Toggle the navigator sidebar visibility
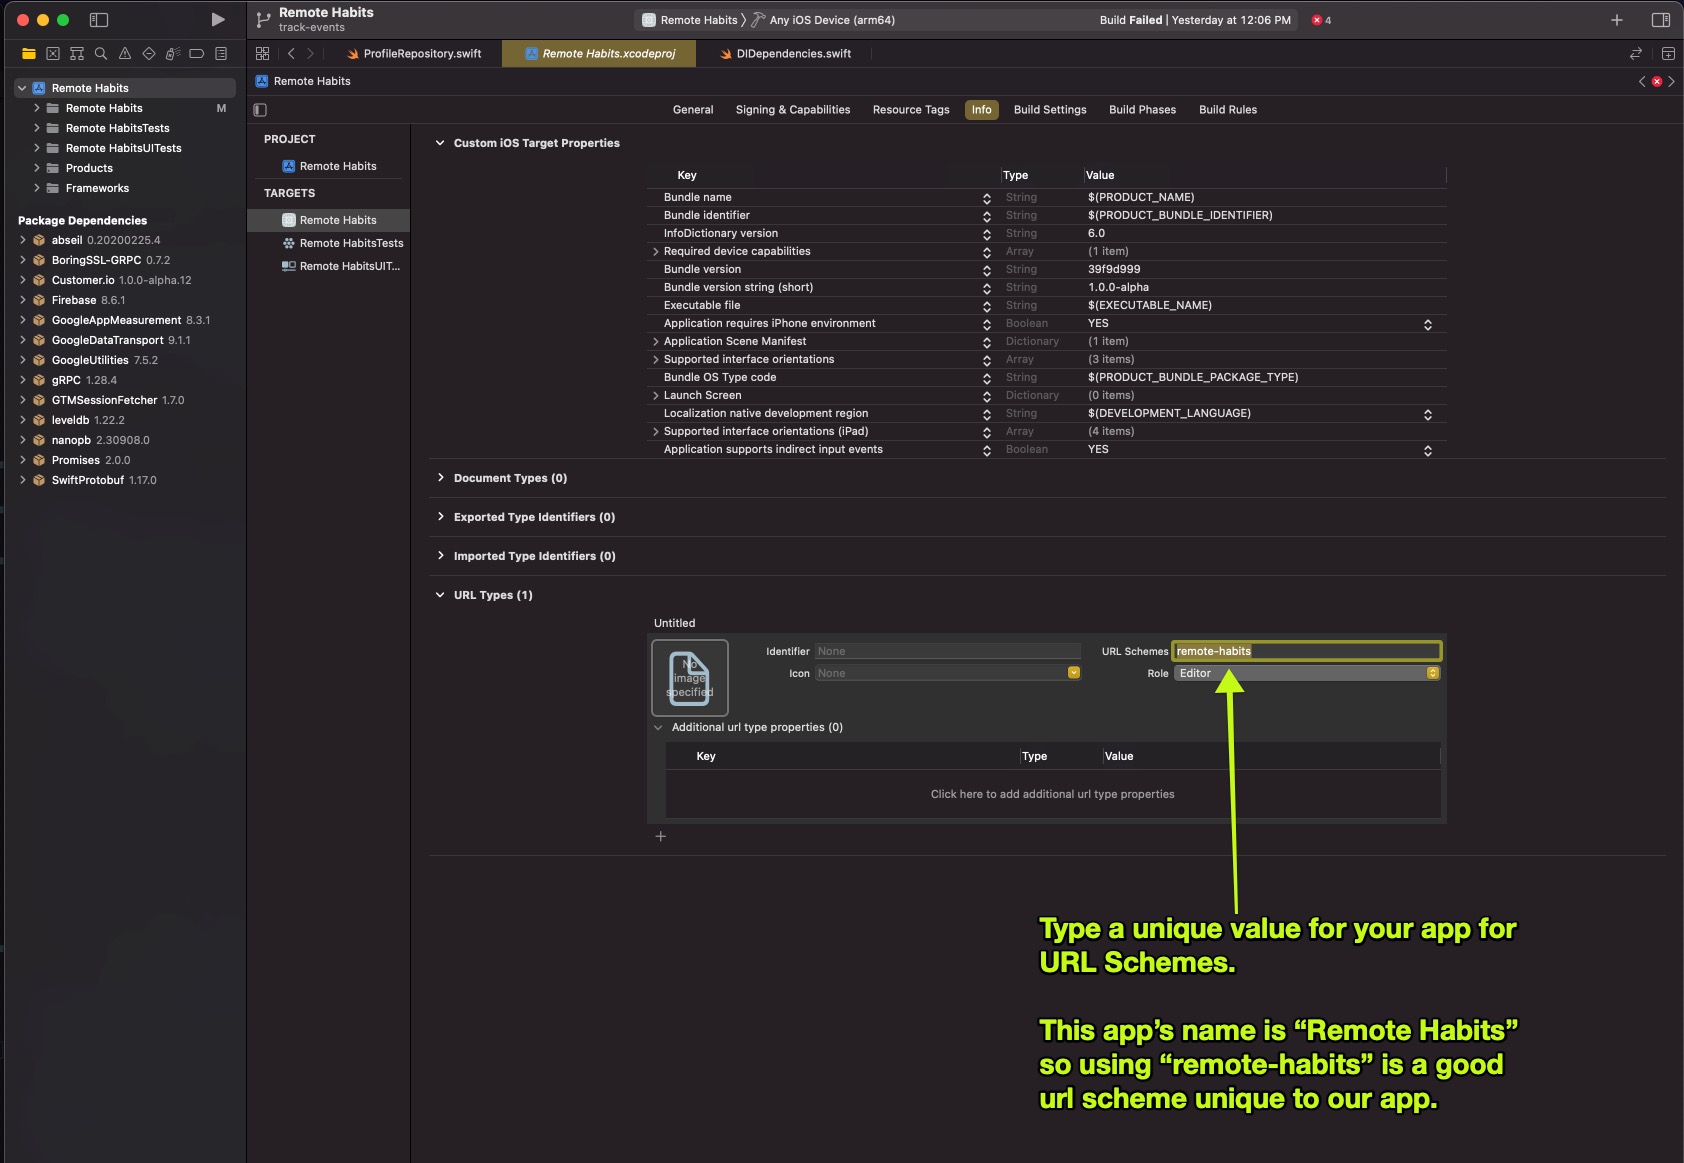The width and height of the screenshot is (1684, 1163). click(x=98, y=19)
